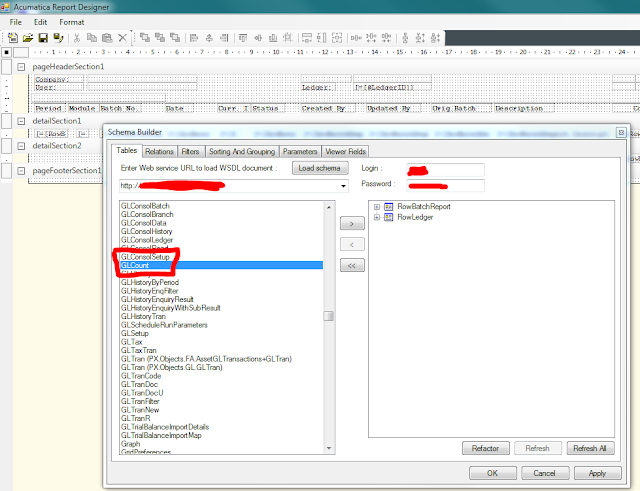Create a new report with the New icon
The height and width of the screenshot is (491, 640).
pyautogui.click(x=13, y=38)
